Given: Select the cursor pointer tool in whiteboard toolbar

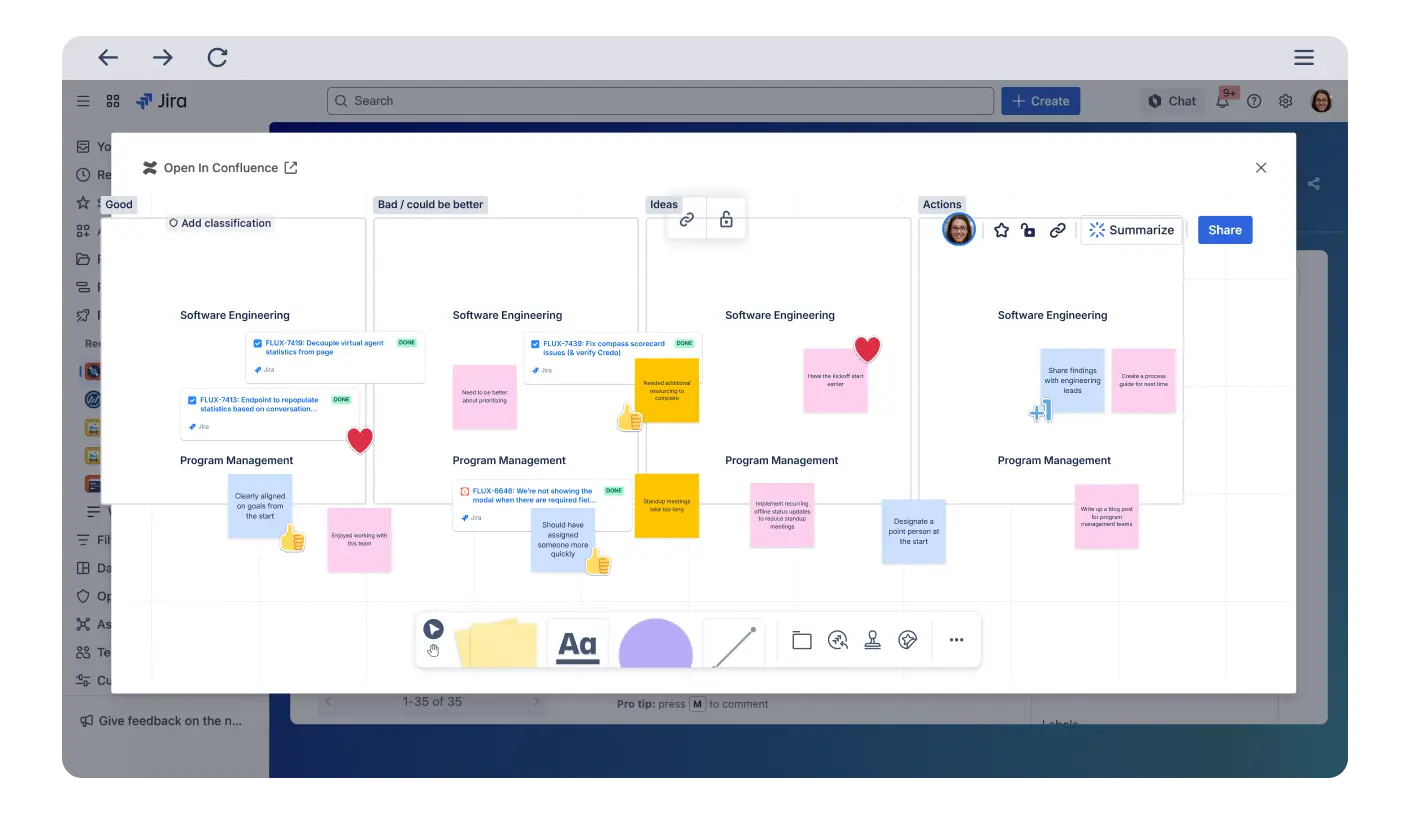Looking at the screenshot, I should [433, 629].
